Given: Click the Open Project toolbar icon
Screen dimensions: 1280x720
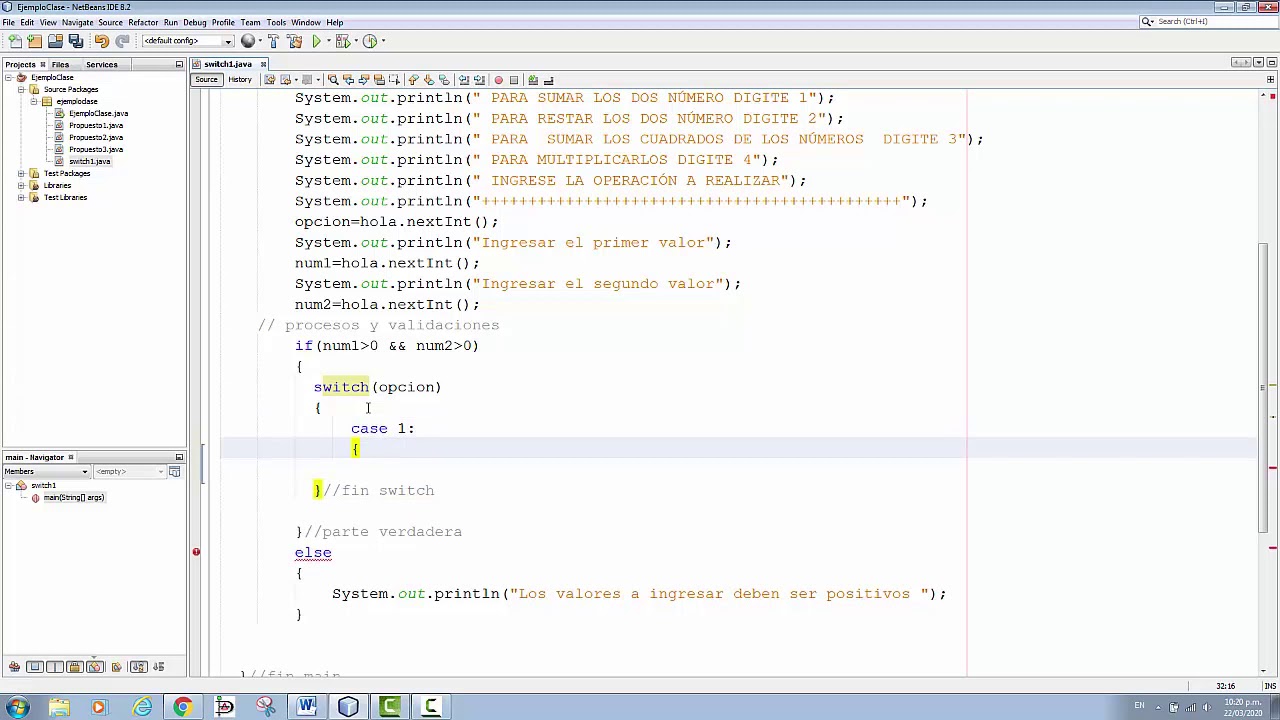Looking at the screenshot, I should click(55, 41).
